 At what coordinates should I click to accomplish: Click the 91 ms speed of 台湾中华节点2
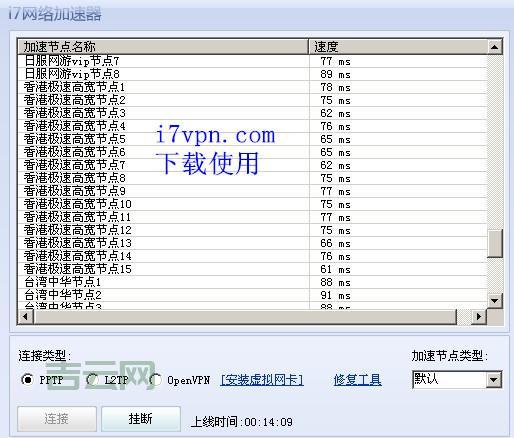pyautogui.click(x=335, y=295)
